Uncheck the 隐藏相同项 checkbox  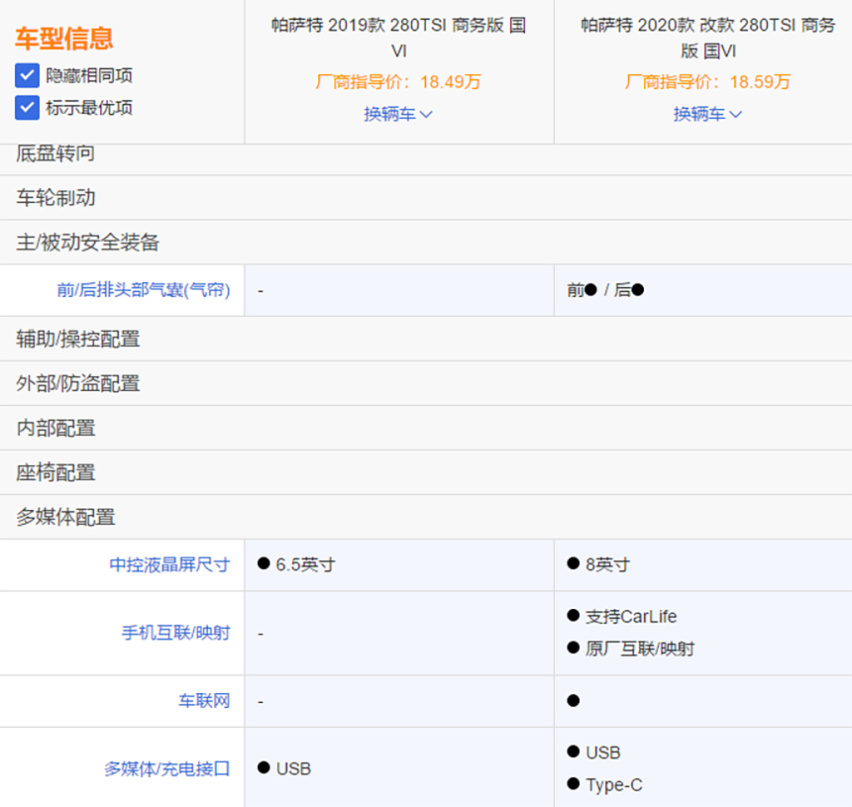27,76
